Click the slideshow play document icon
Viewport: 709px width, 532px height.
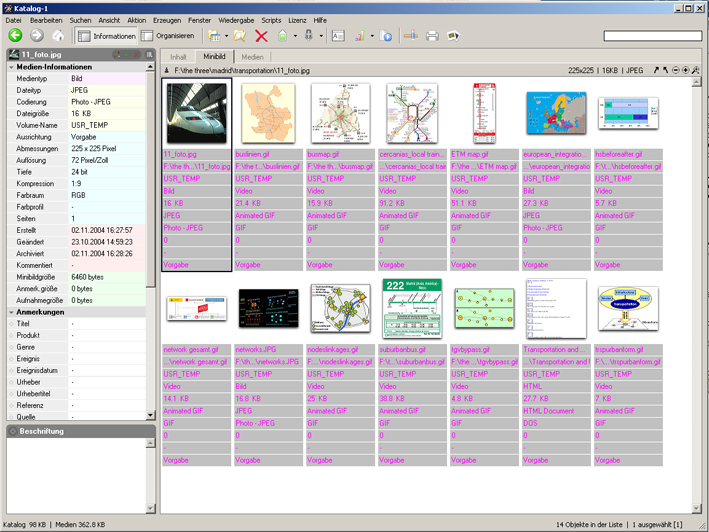[386, 36]
